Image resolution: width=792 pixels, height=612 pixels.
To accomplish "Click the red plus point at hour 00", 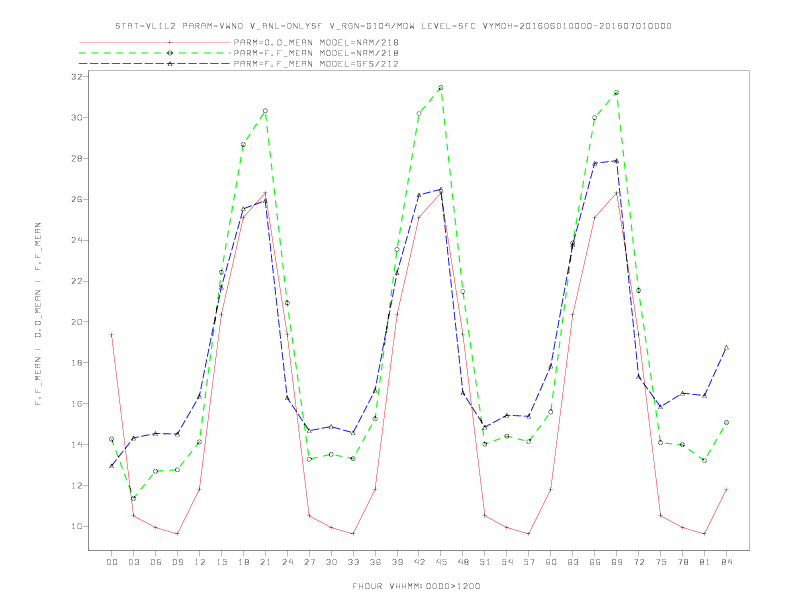I will [x=112, y=334].
